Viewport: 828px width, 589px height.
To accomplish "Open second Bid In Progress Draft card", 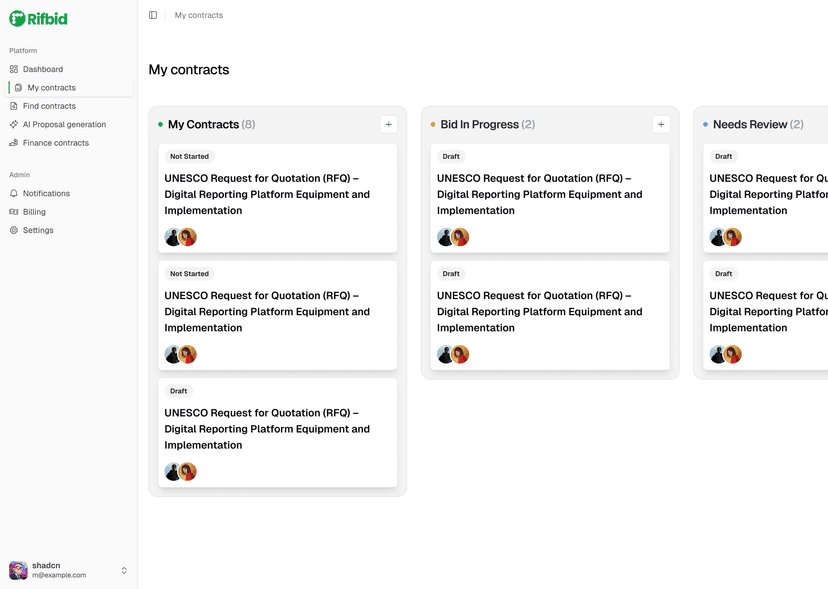I will [550, 312].
